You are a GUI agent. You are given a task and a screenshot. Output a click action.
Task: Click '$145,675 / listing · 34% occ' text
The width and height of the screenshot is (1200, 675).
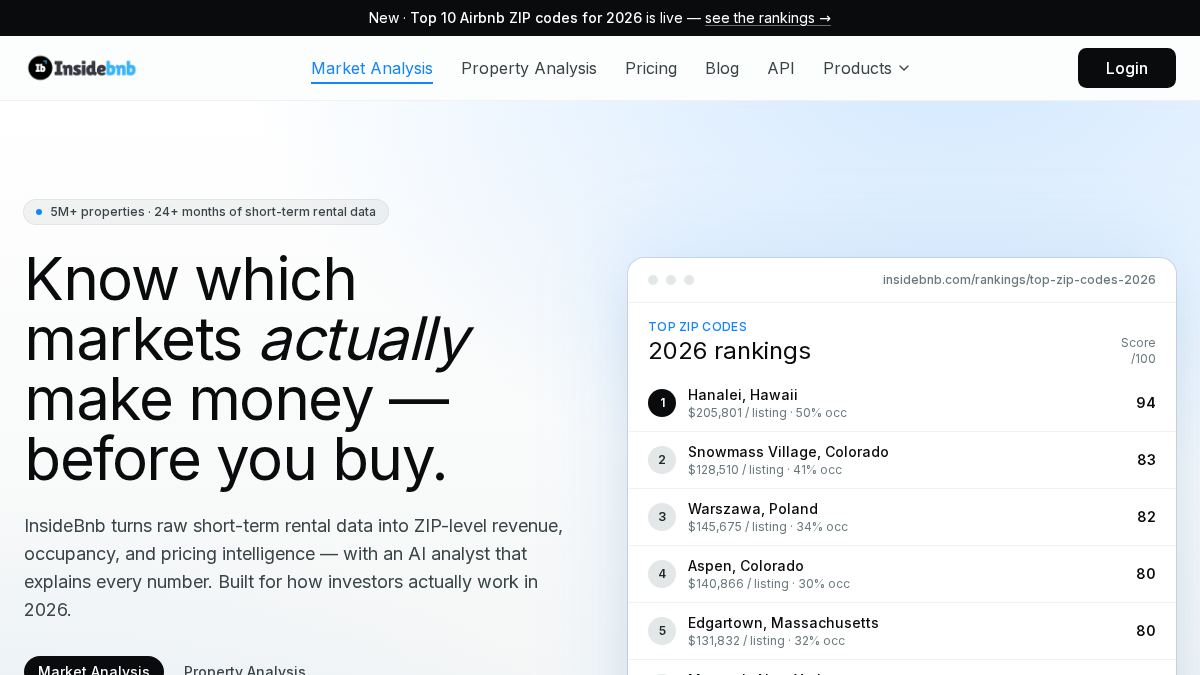[x=768, y=527]
